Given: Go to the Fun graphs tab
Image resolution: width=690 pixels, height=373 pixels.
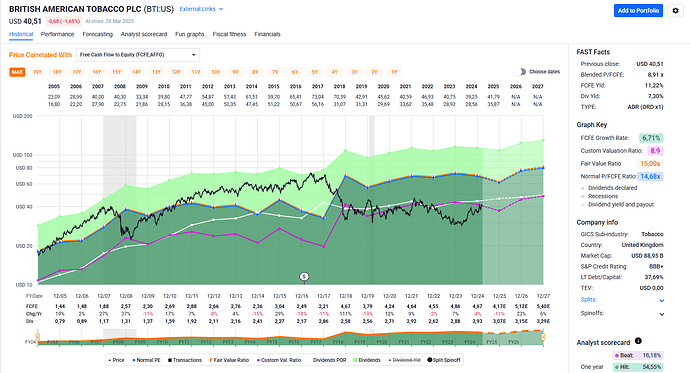Looking at the screenshot, I should pyautogui.click(x=190, y=34).
